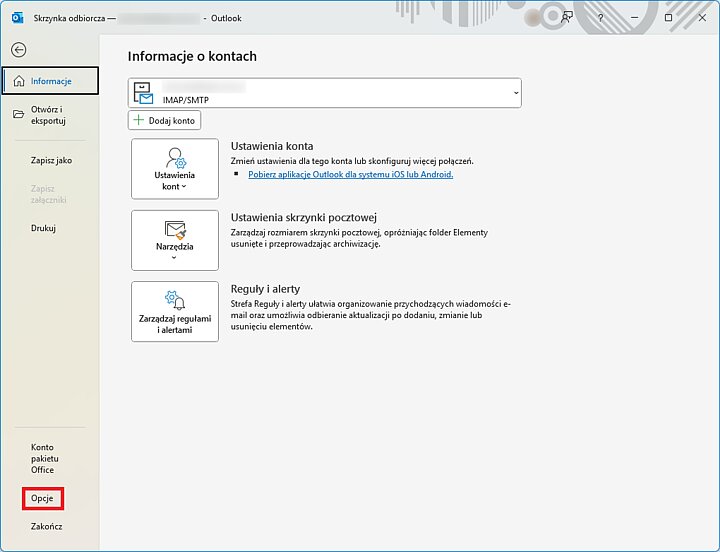The image size is (720, 552).
Task: Click the Informacje o kontach title
Action: coord(192,56)
